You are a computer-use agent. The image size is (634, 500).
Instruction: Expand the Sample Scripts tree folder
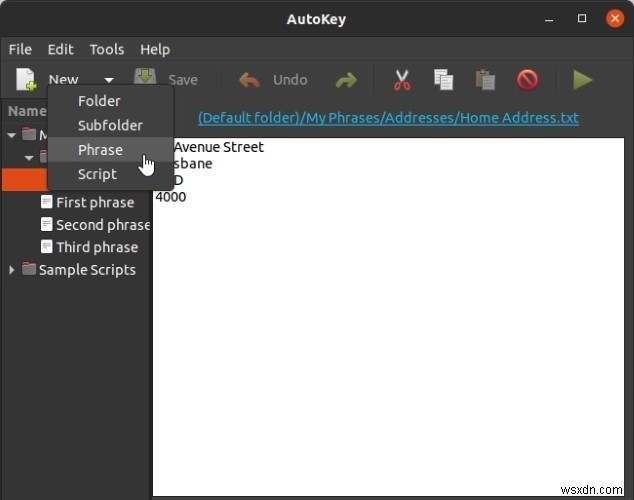12,270
